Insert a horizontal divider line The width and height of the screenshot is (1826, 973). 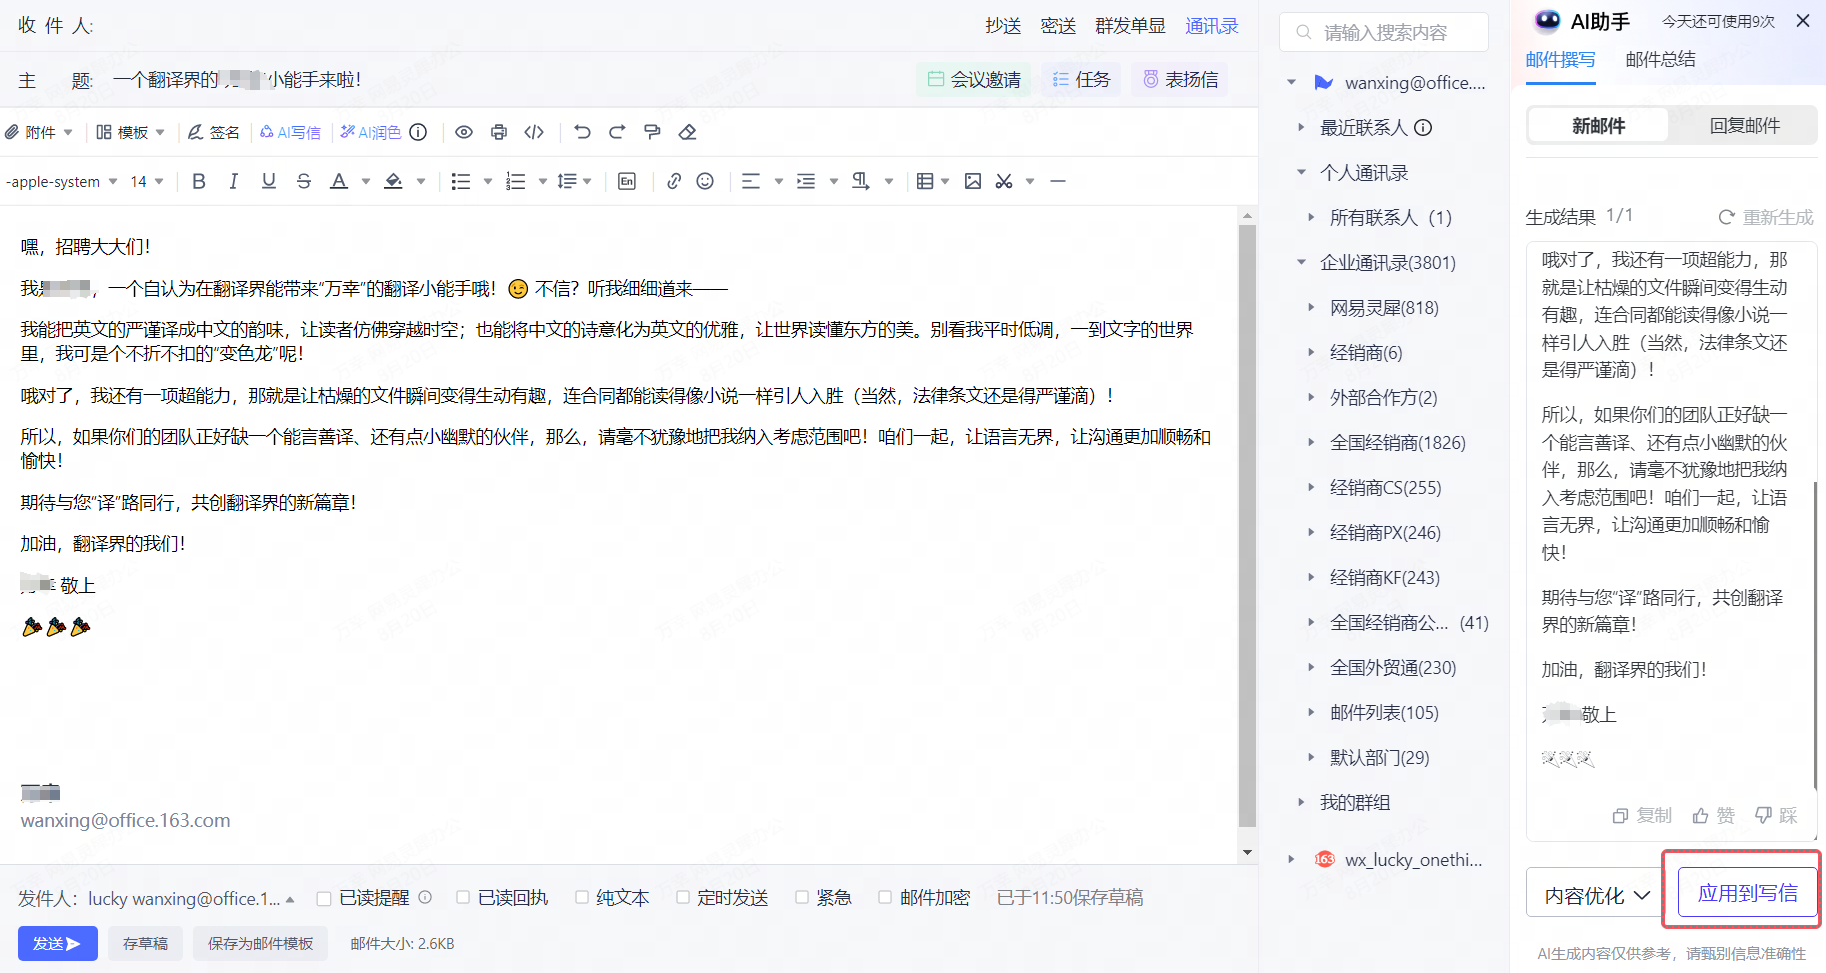tap(1058, 181)
